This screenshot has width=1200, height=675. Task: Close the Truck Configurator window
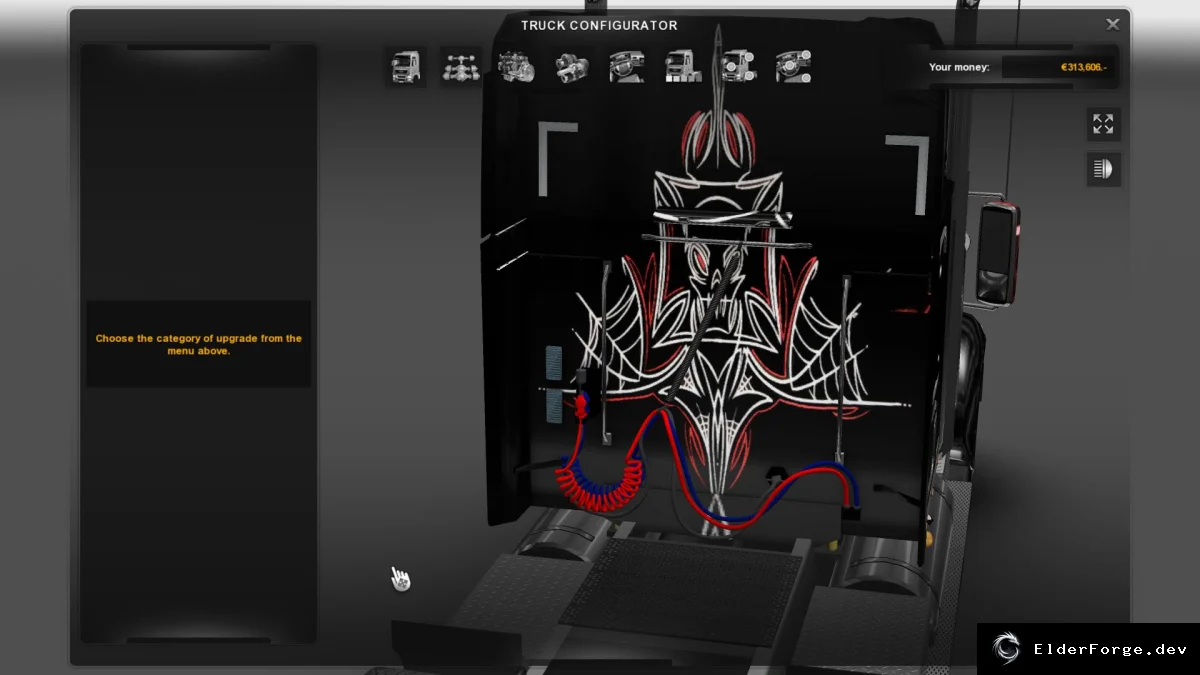[x=1112, y=24]
